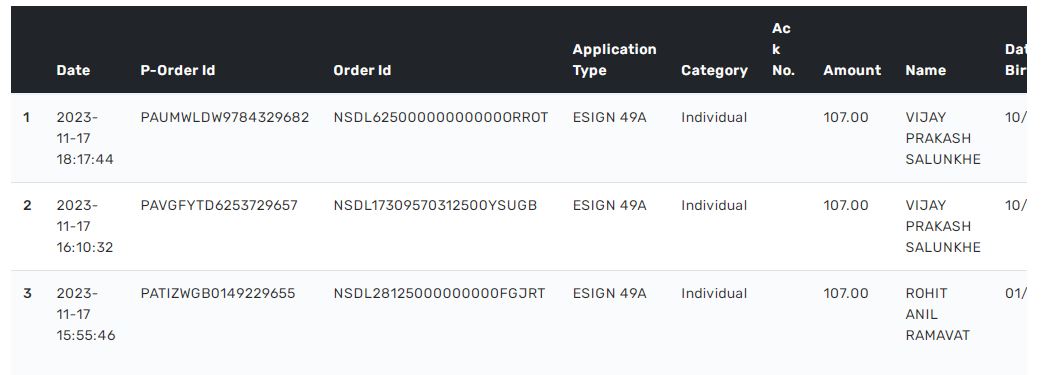Viewport: 1045px width, 375px height.
Task: Click the Date column header
Action: [x=73, y=71]
